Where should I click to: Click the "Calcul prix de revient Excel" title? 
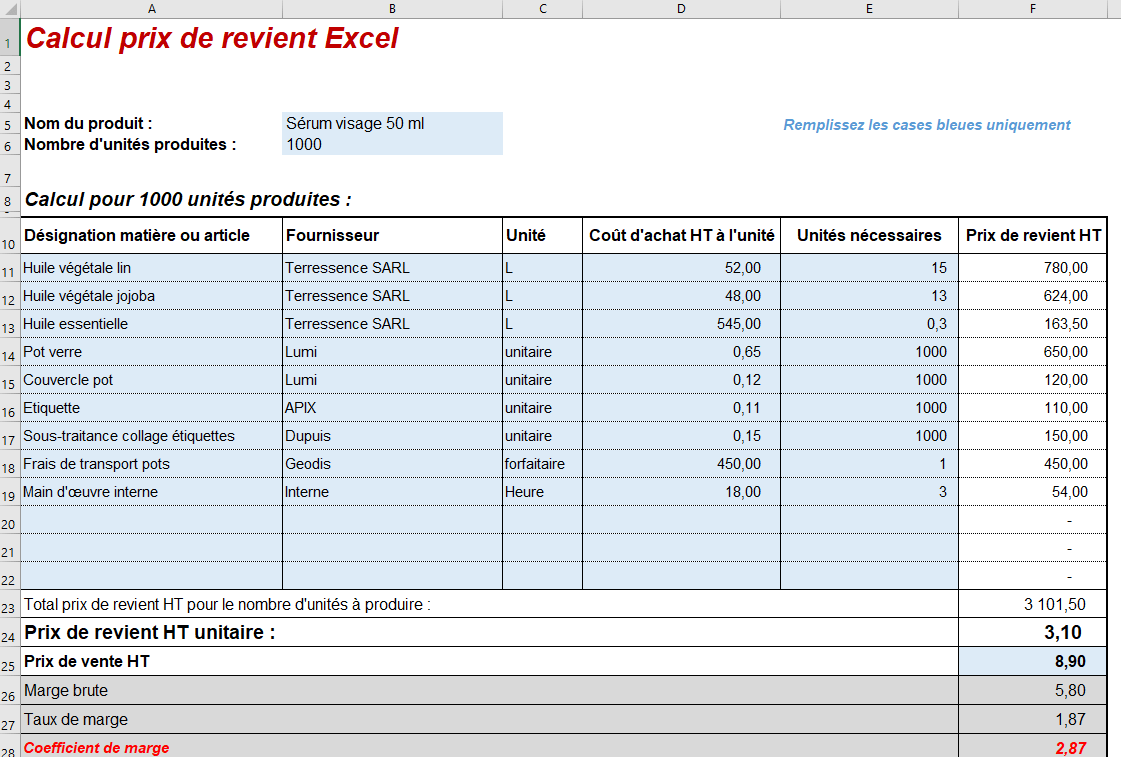point(212,38)
